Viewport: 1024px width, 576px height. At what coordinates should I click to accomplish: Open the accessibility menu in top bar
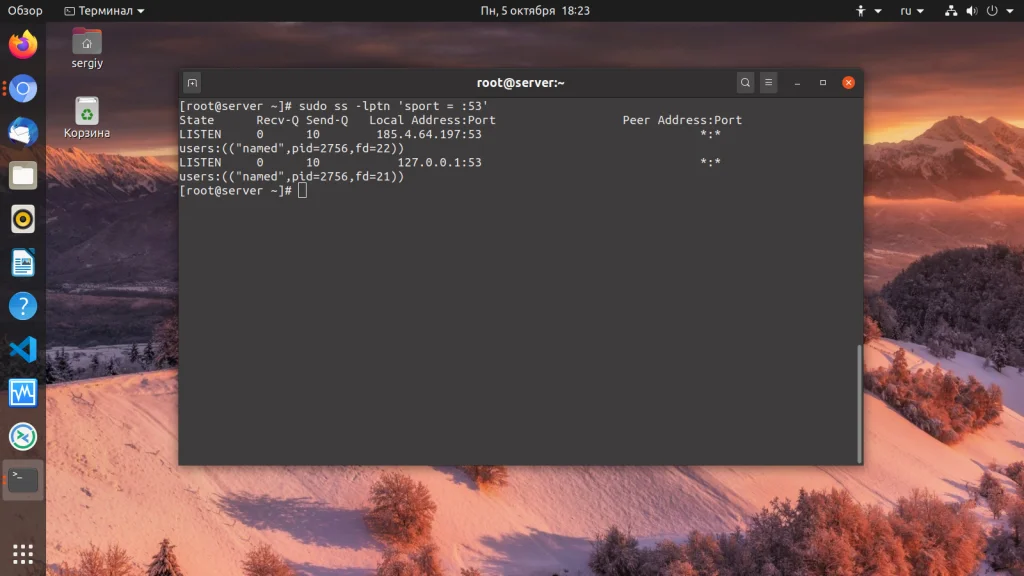pyautogui.click(x=869, y=10)
